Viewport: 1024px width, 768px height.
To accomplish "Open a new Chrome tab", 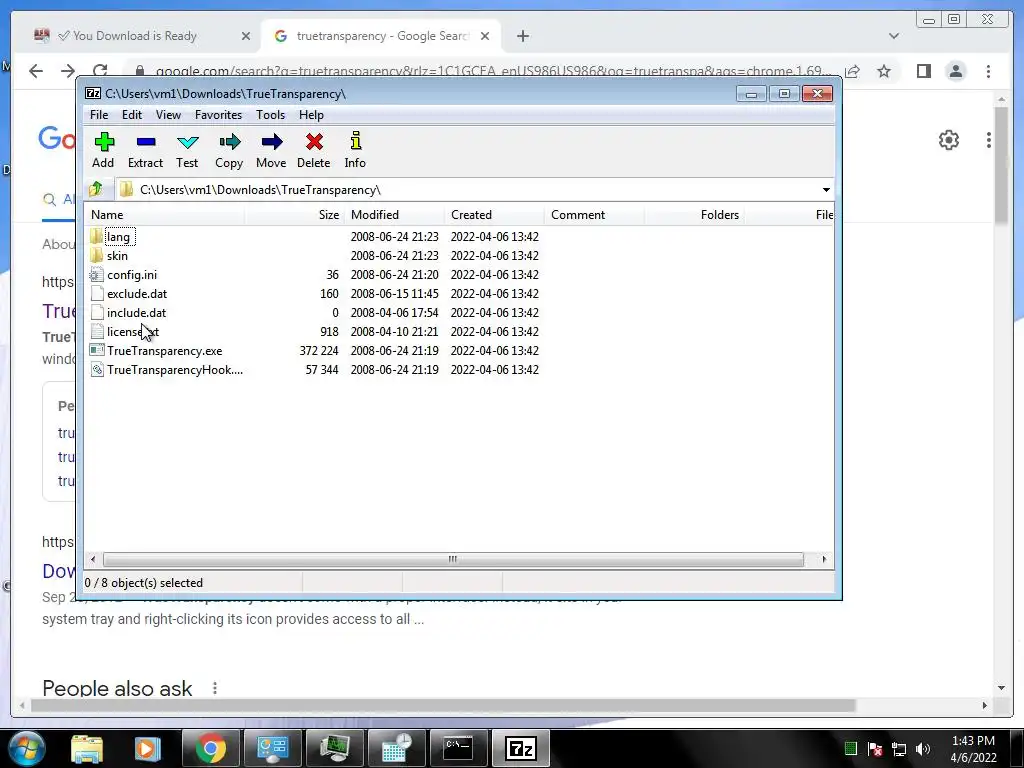I will pos(522,36).
